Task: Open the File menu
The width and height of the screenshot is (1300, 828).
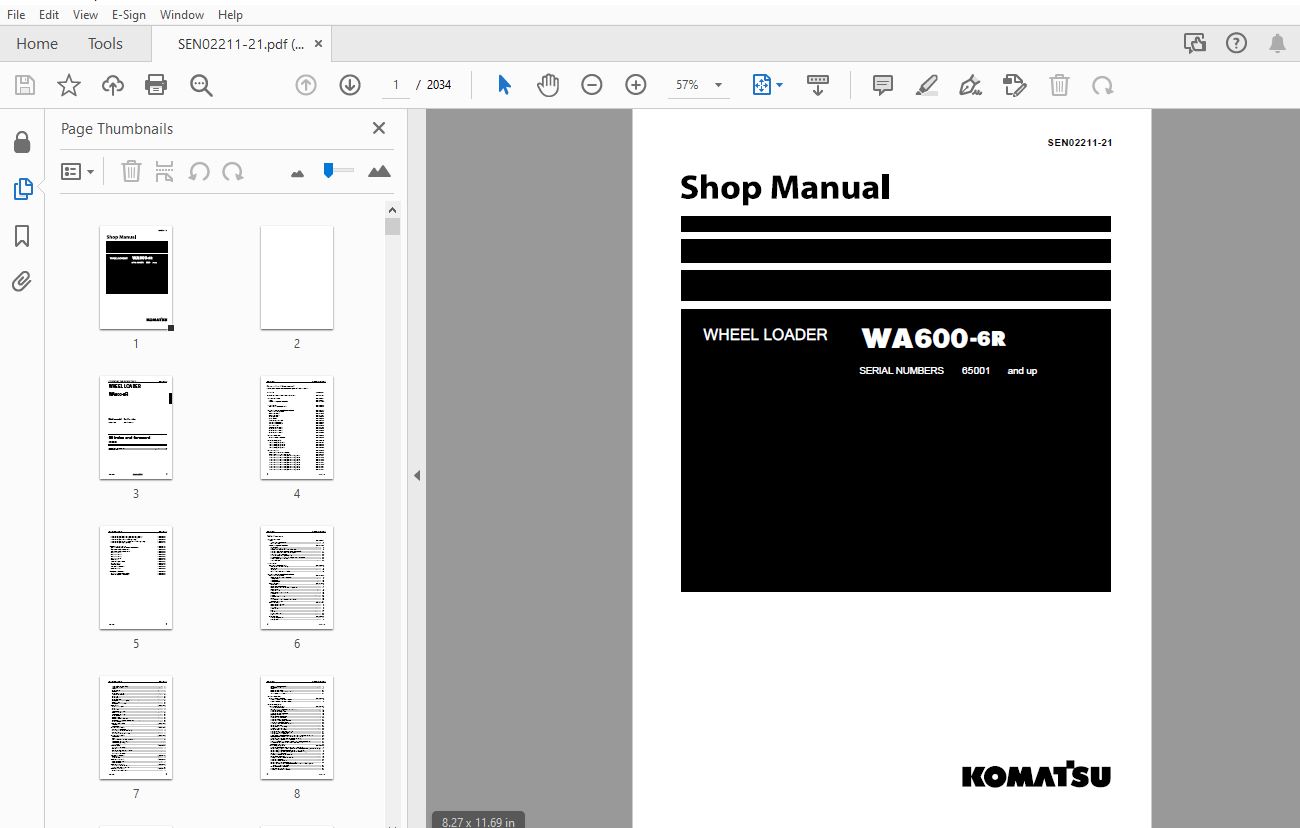Action: pos(16,15)
